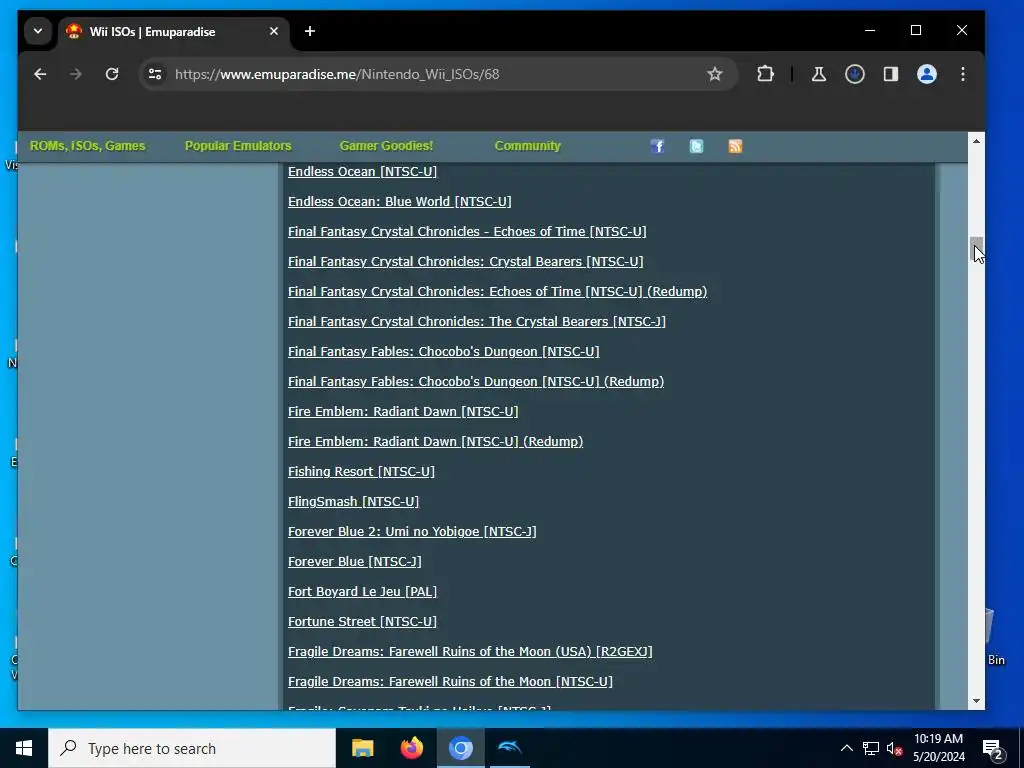Click the scrollbar down arrow
The image size is (1024, 768).
pyautogui.click(x=976, y=701)
